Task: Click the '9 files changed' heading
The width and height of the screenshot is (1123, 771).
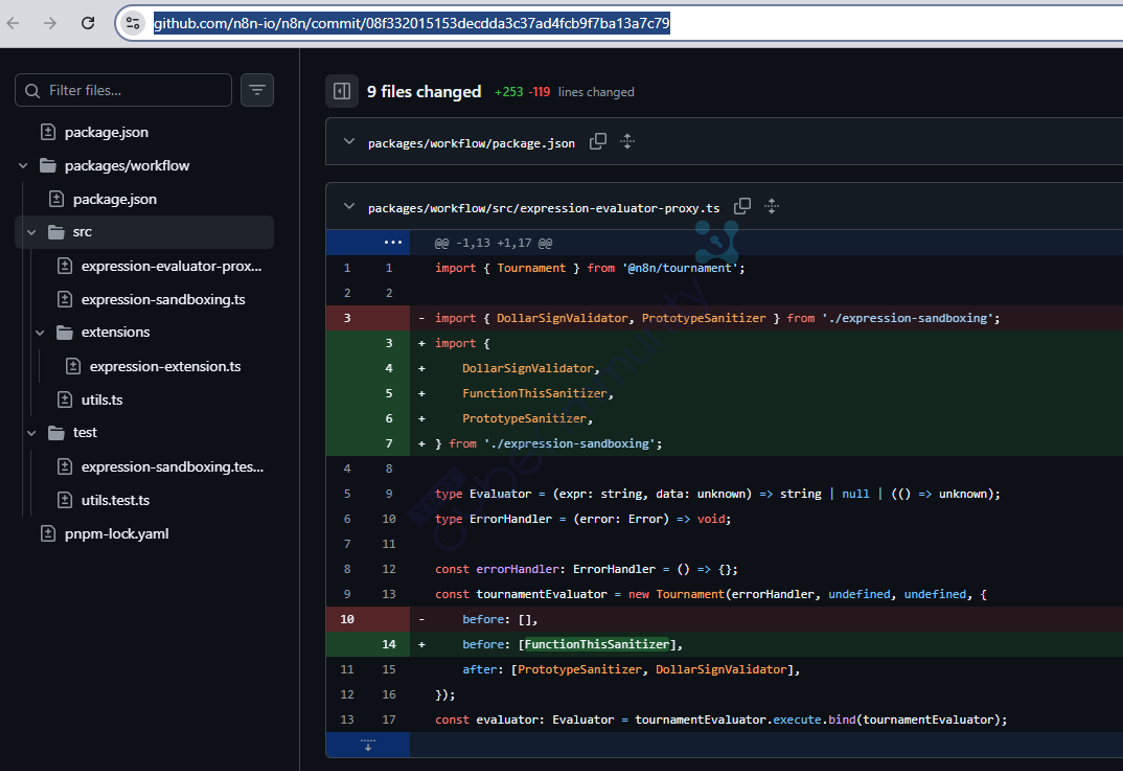Action: coord(424,92)
